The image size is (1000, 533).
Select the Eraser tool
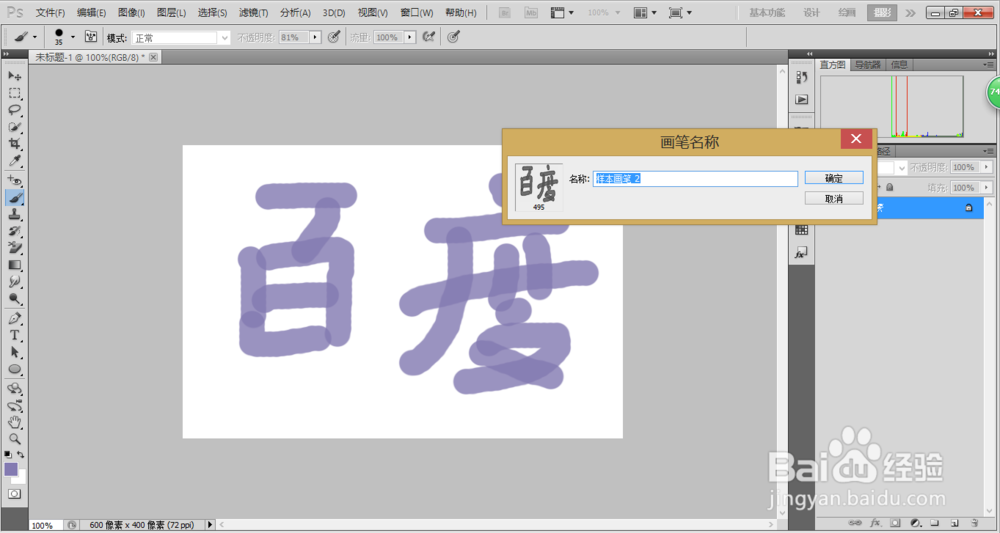point(14,247)
